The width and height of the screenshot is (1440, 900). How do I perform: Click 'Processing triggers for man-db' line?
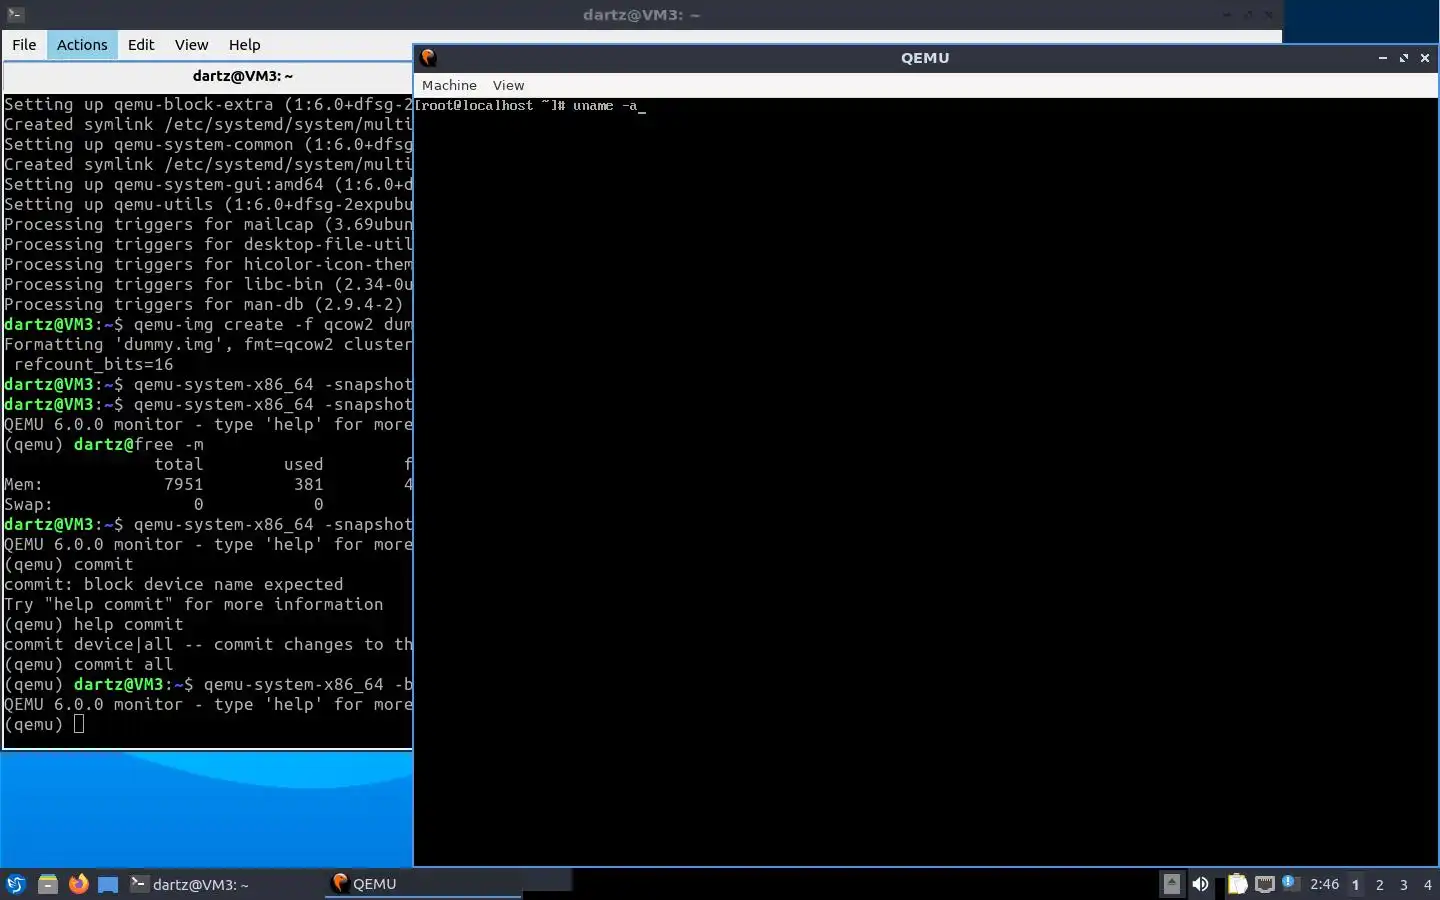tap(204, 304)
